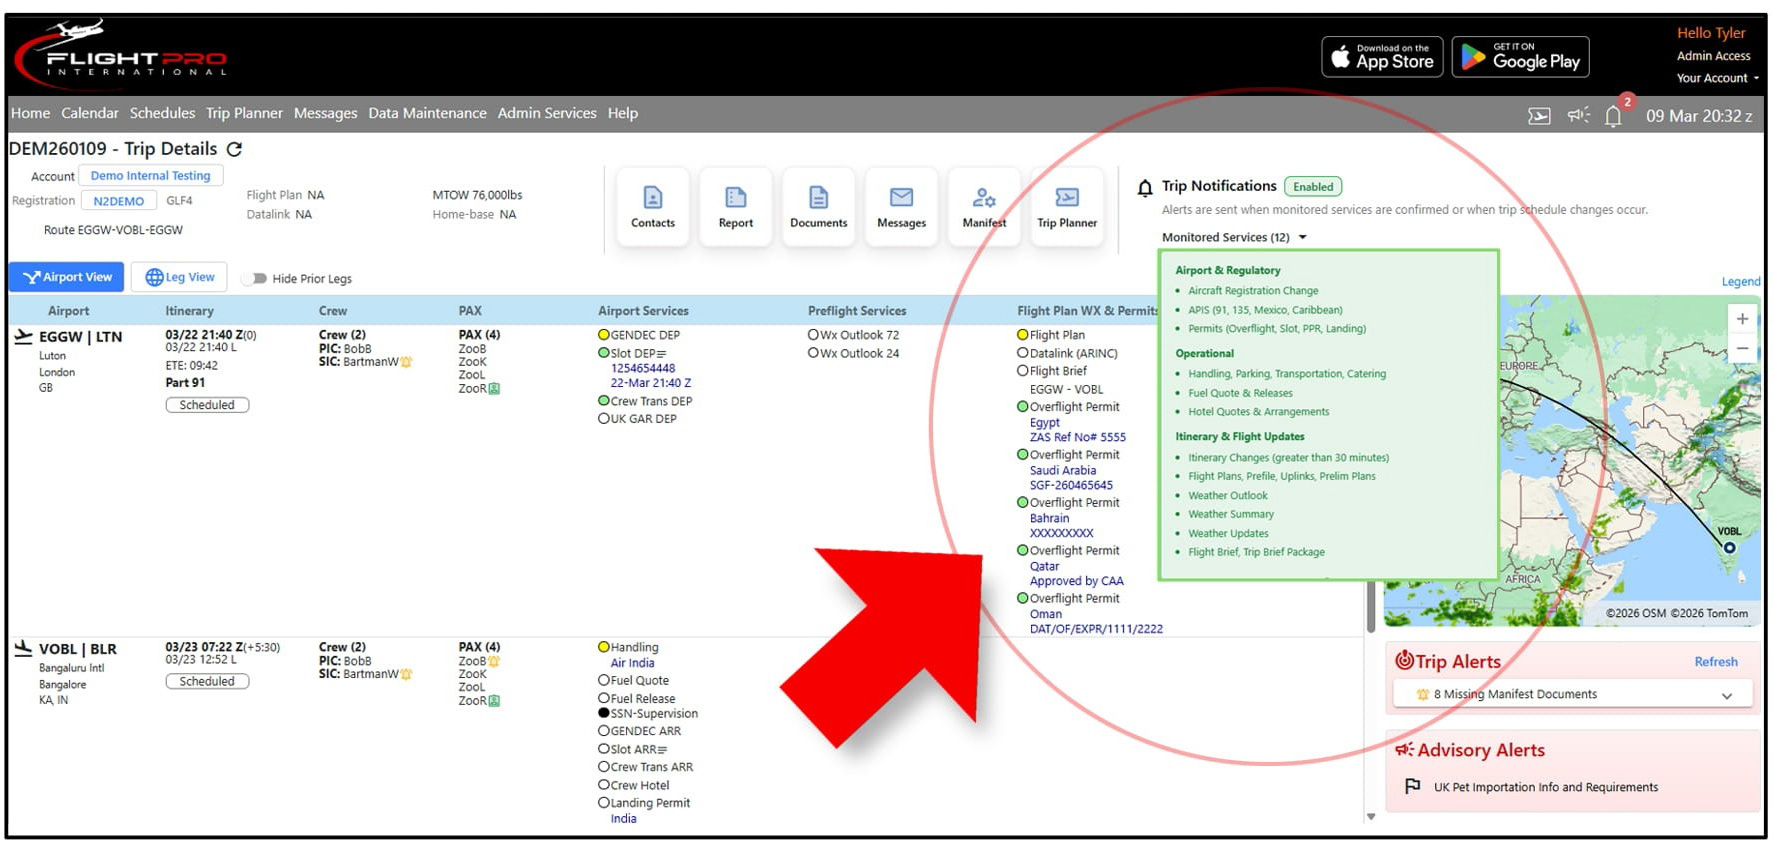Toggle the Hide Prior Legs switch
Image resolution: width=1774 pixels, height=846 pixels.
256,279
